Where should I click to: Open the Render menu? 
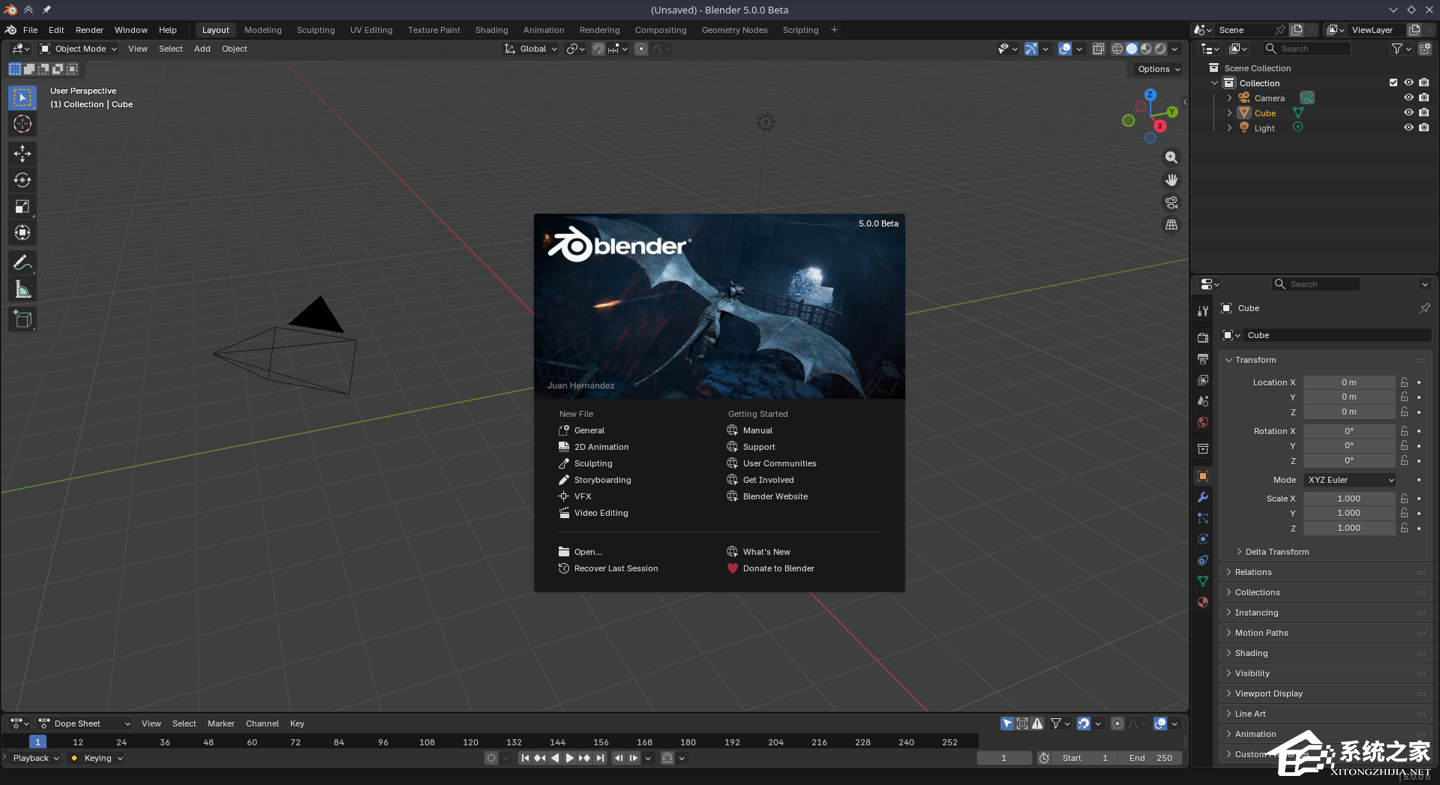pyautogui.click(x=89, y=29)
